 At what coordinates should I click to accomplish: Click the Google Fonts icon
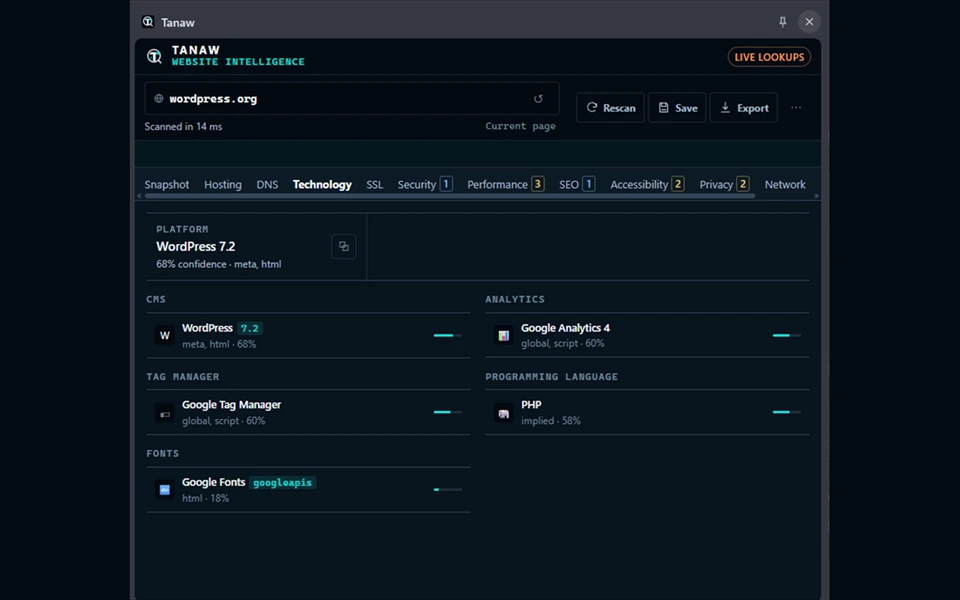coord(165,489)
